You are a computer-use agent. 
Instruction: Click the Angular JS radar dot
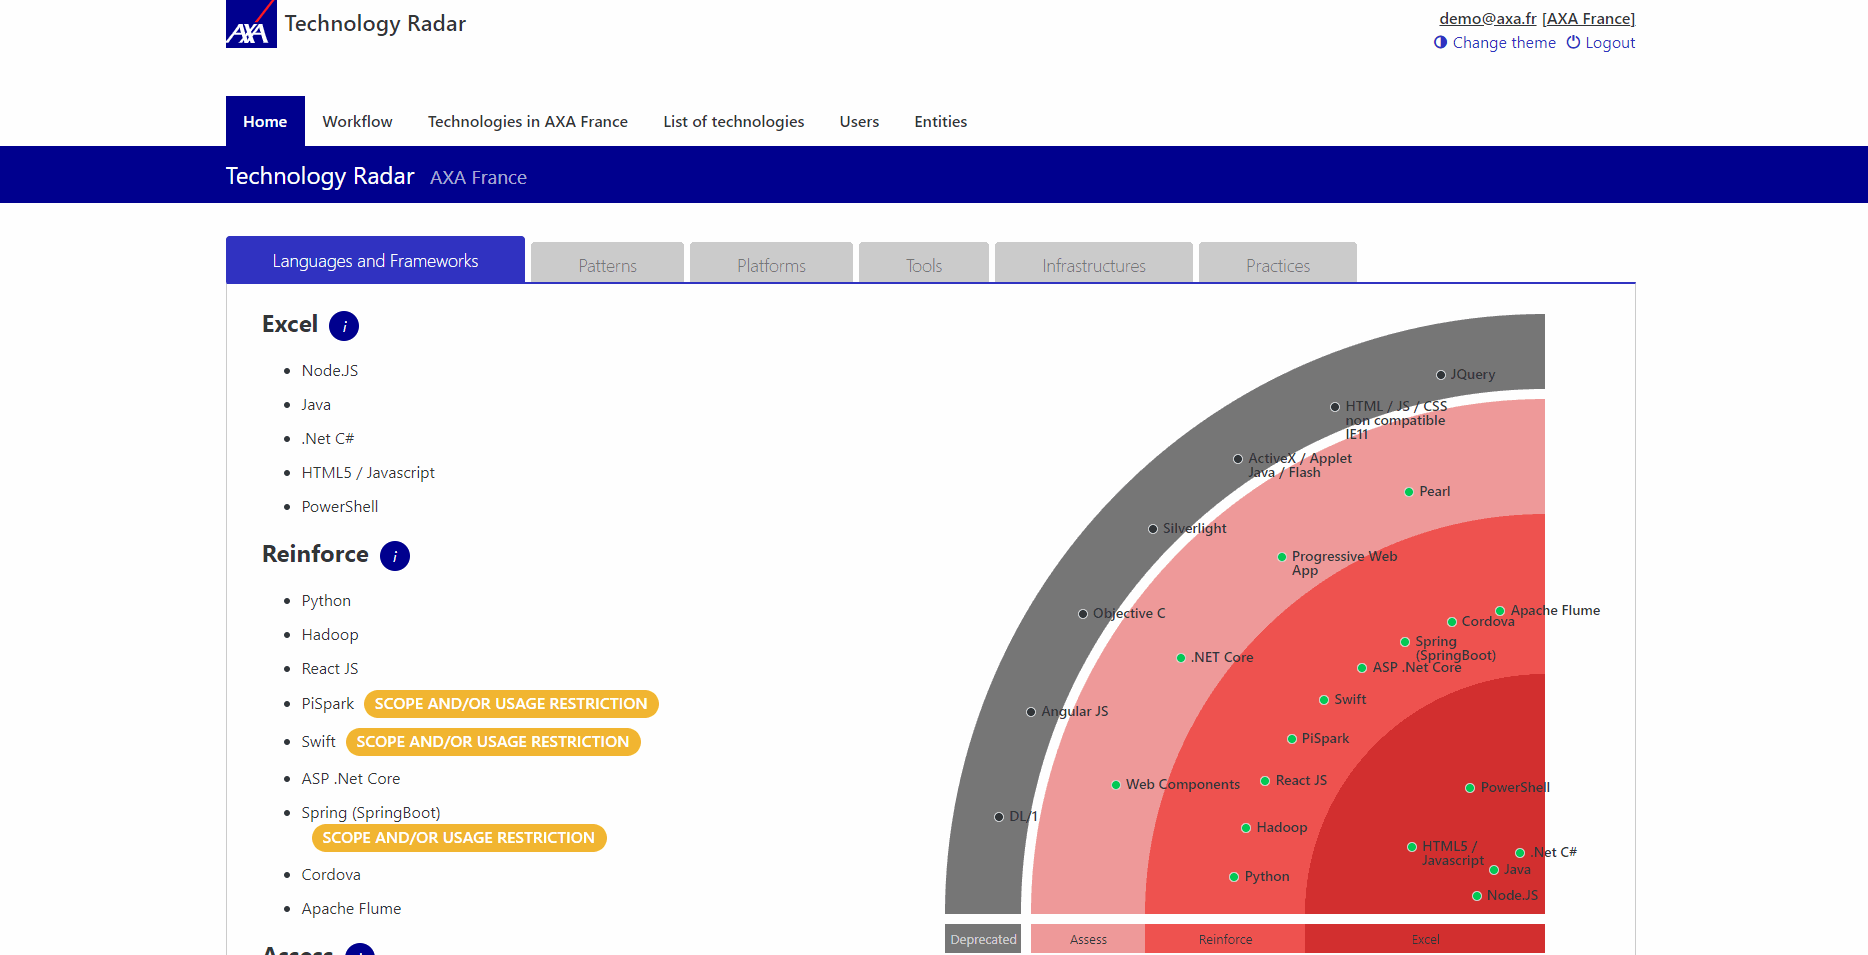tap(1031, 712)
